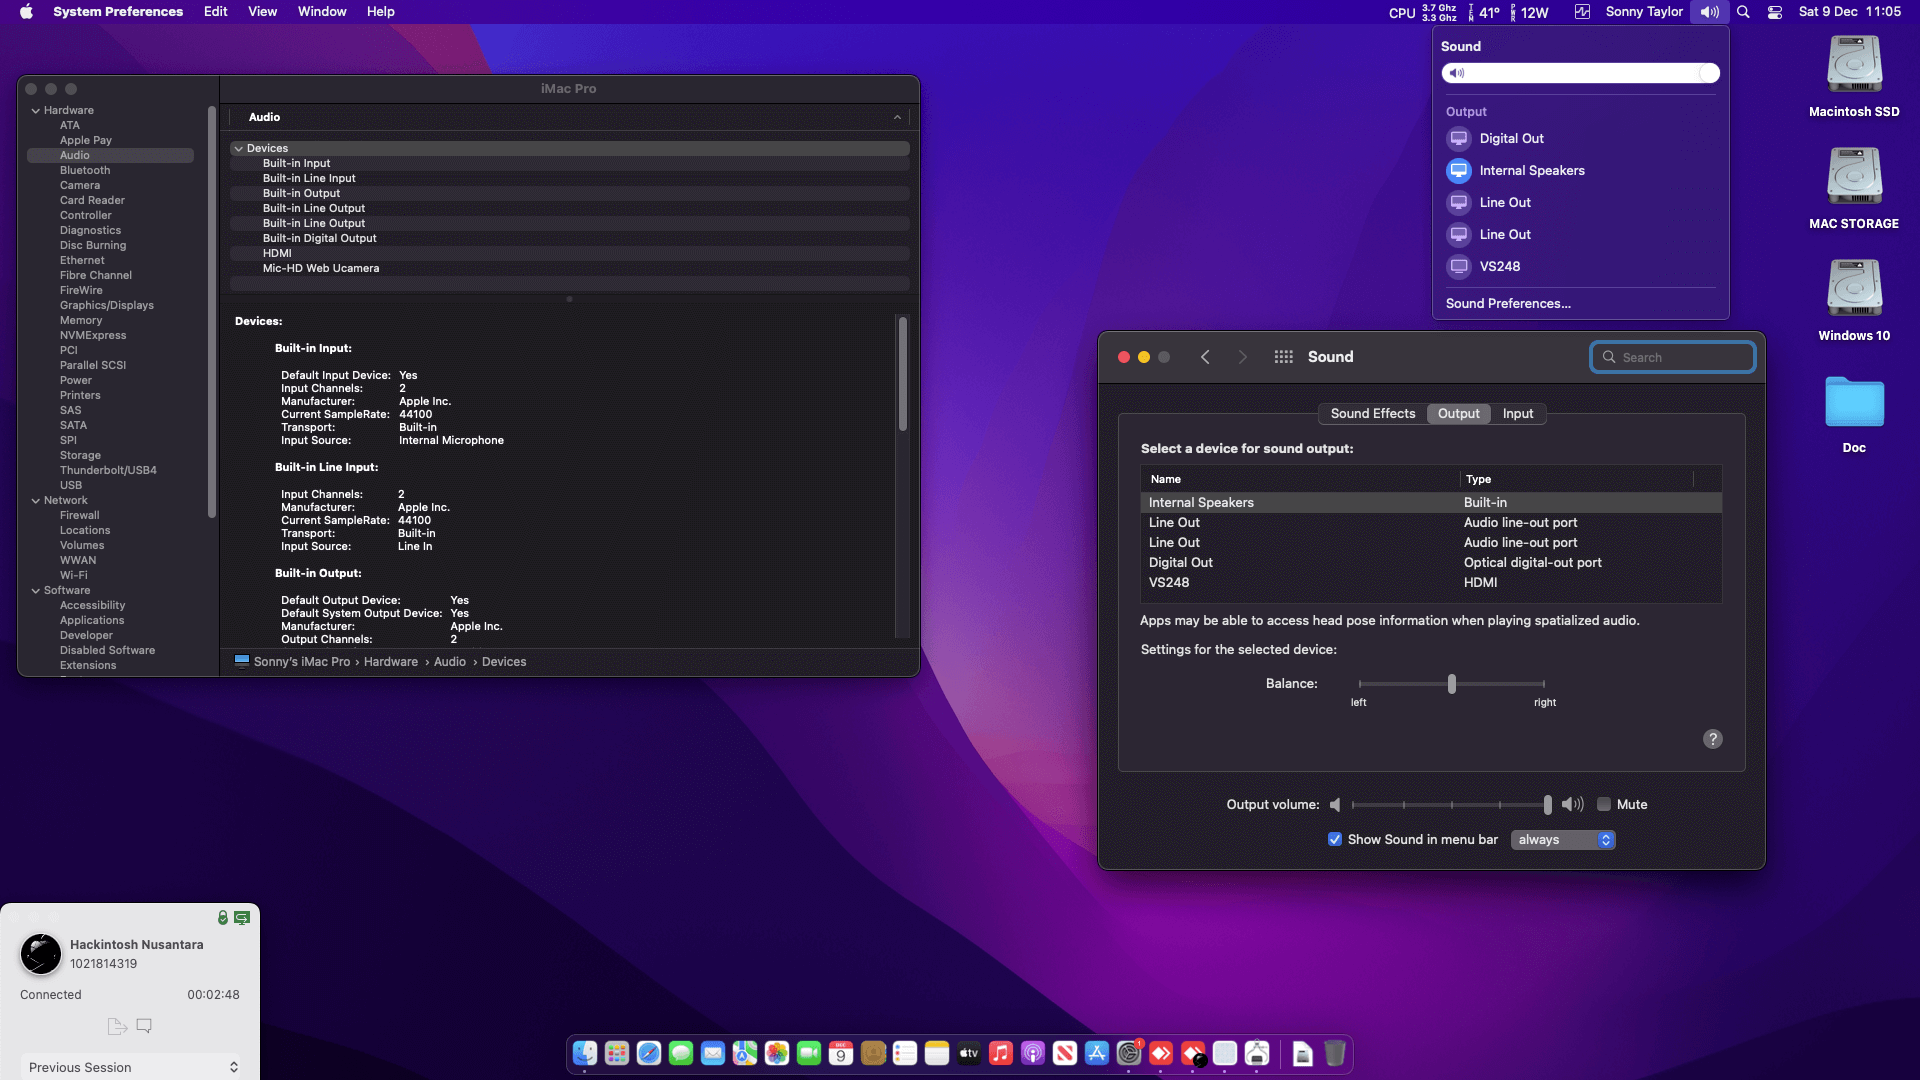Collapse the Hardware tree section
The height and width of the screenshot is (1080, 1920).
[36, 111]
